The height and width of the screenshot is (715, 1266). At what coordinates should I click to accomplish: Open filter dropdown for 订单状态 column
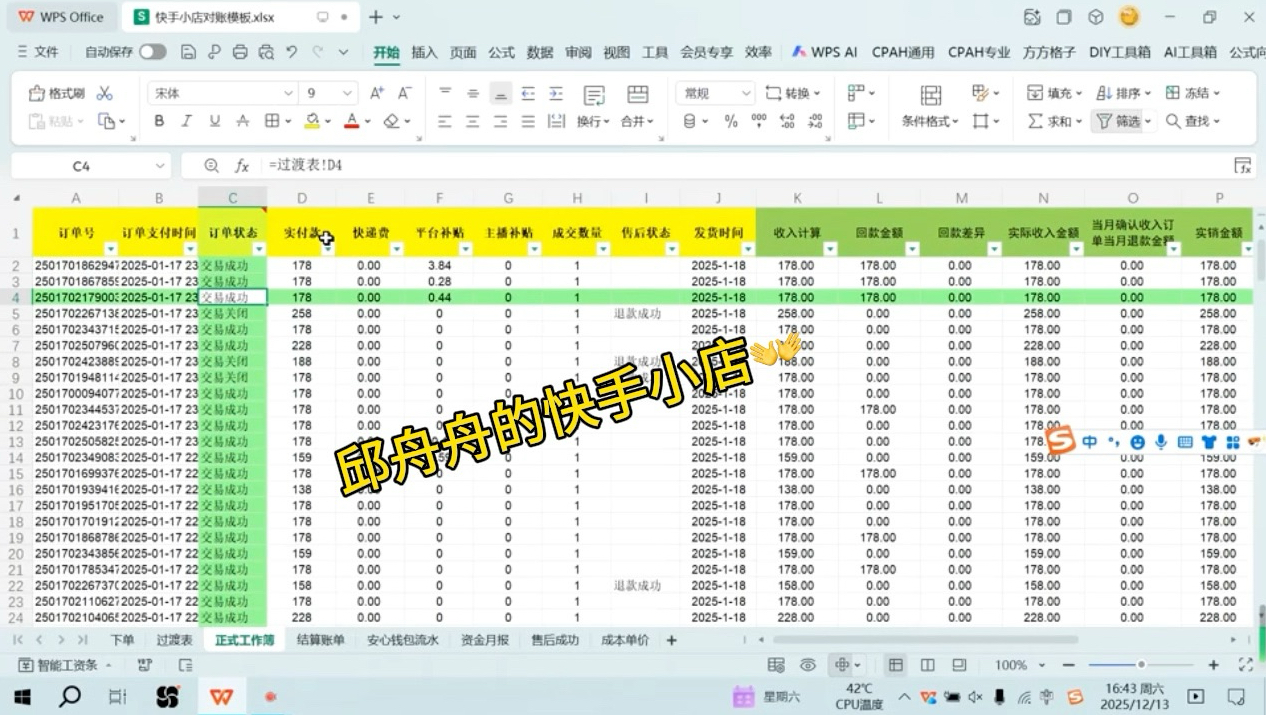(x=259, y=249)
